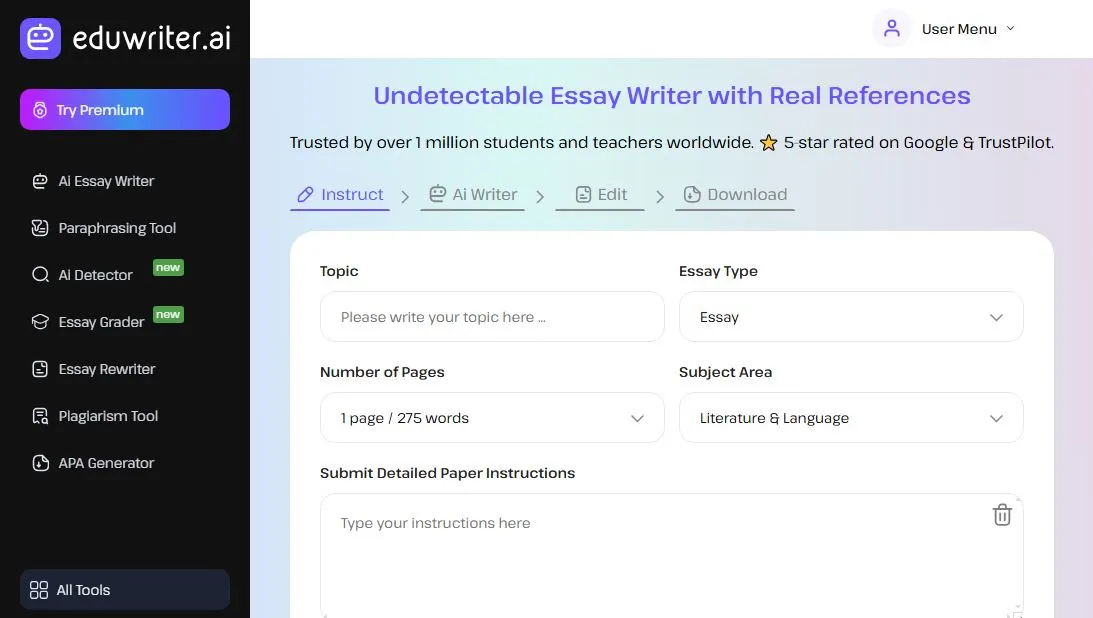This screenshot has width=1093, height=618.
Task: Click the Ai Detector magnifier icon
Action: (x=40, y=275)
